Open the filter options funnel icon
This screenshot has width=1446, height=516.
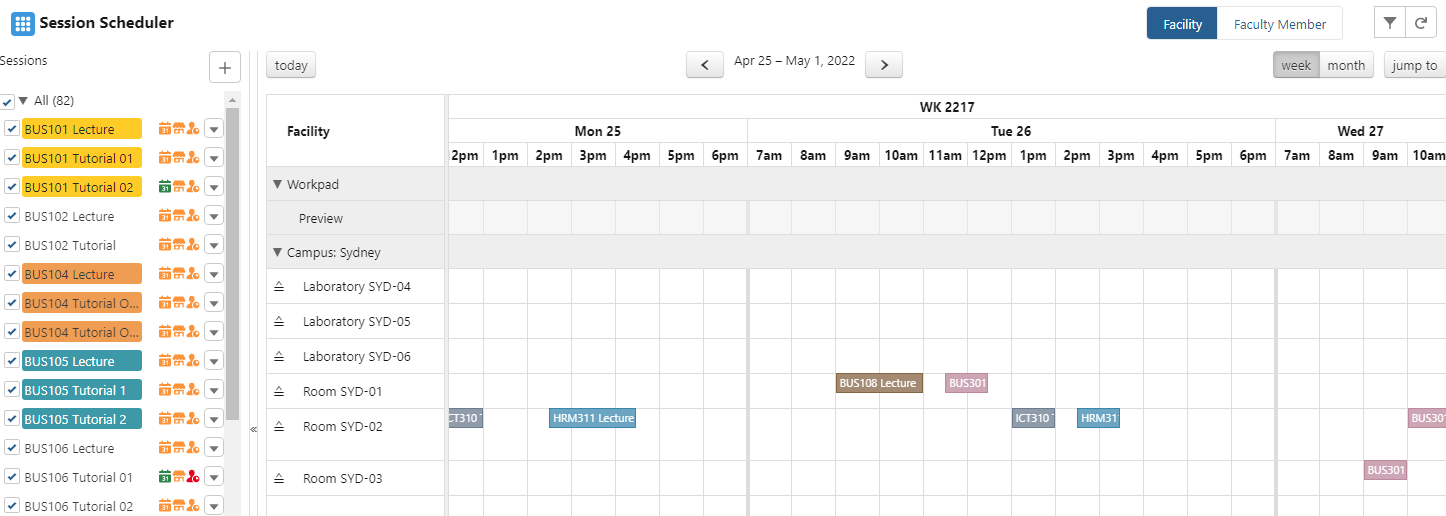tap(1390, 24)
